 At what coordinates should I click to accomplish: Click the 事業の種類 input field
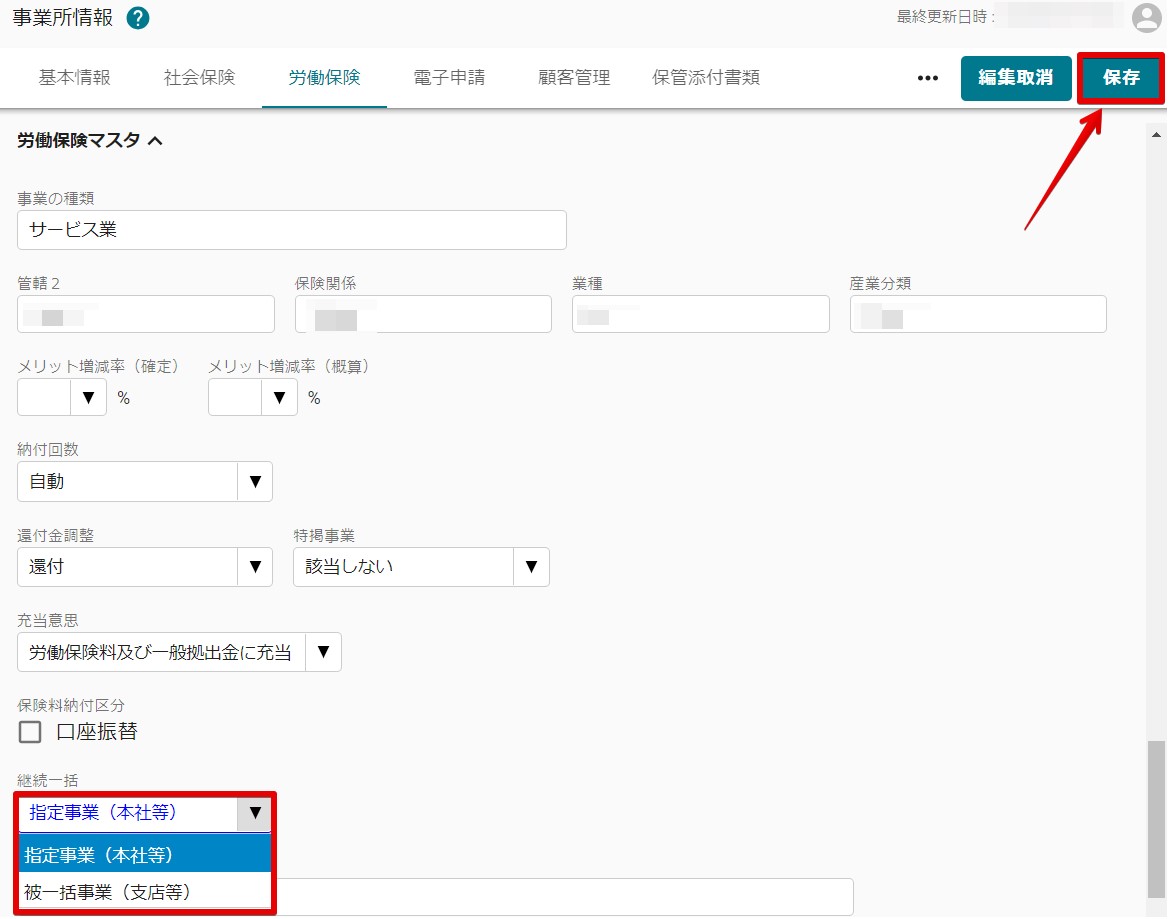point(292,230)
